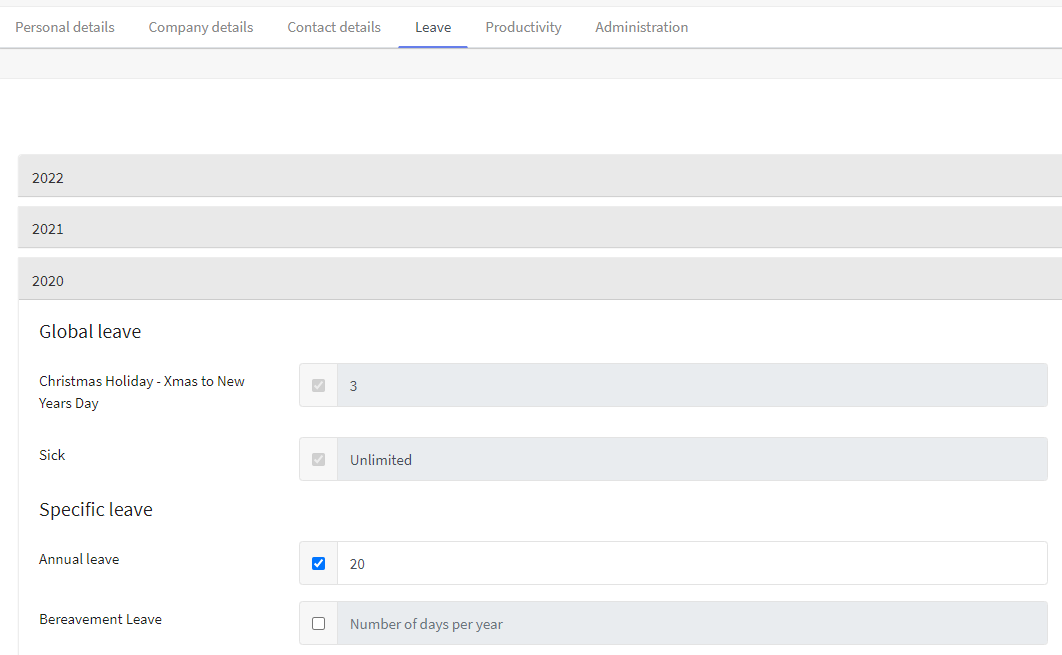
Task: Click the 'Specific leave' heading
Action: 96,510
